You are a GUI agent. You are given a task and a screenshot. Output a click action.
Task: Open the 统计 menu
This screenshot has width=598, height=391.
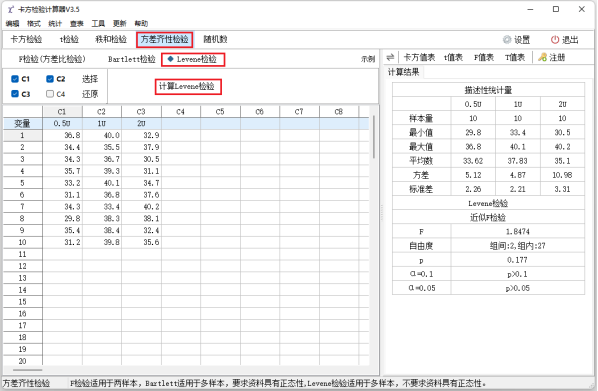(x=55, y=24)
